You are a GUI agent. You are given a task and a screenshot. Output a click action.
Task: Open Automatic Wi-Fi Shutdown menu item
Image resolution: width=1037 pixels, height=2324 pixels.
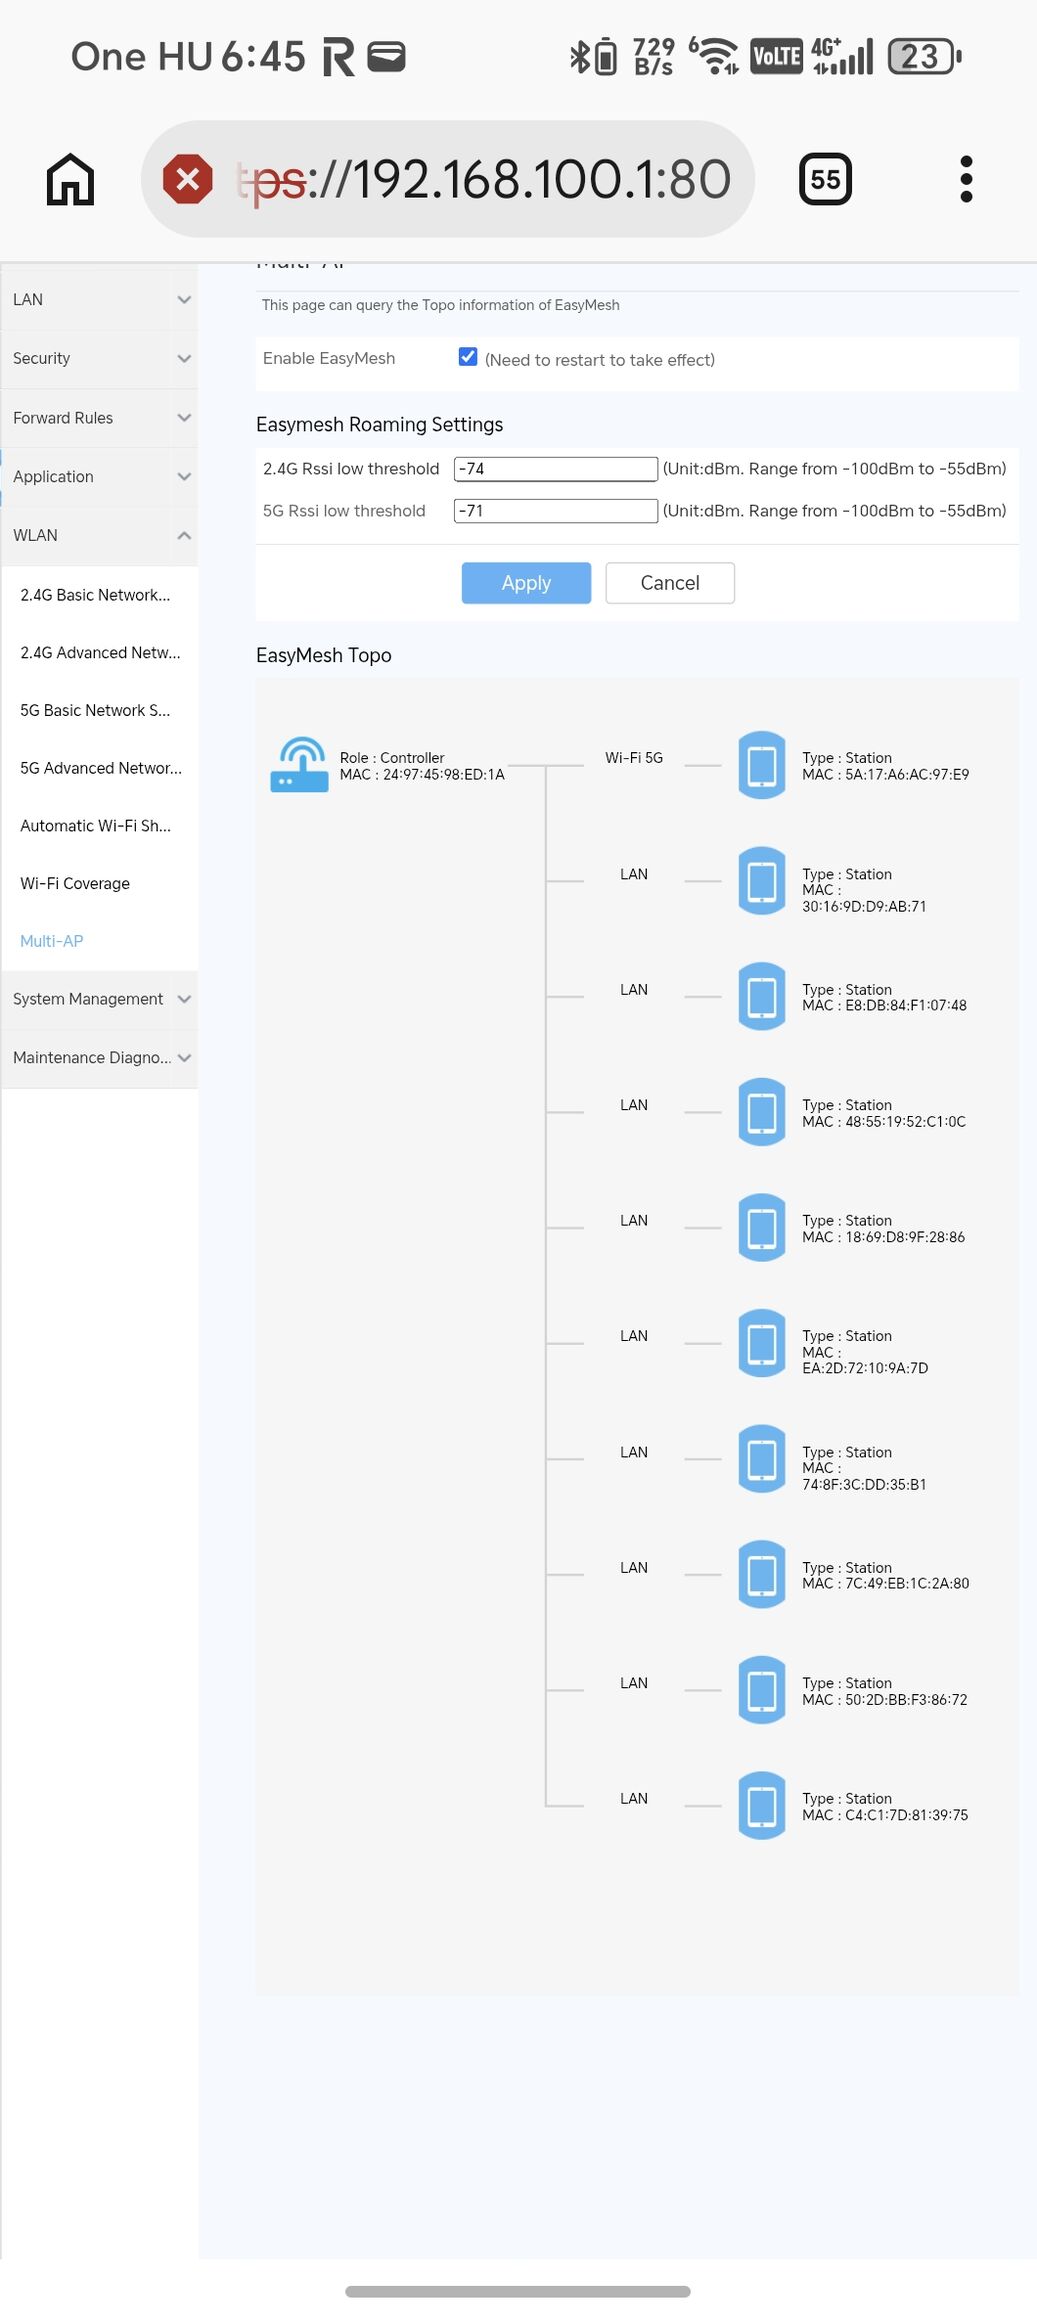tap(96, 826)
